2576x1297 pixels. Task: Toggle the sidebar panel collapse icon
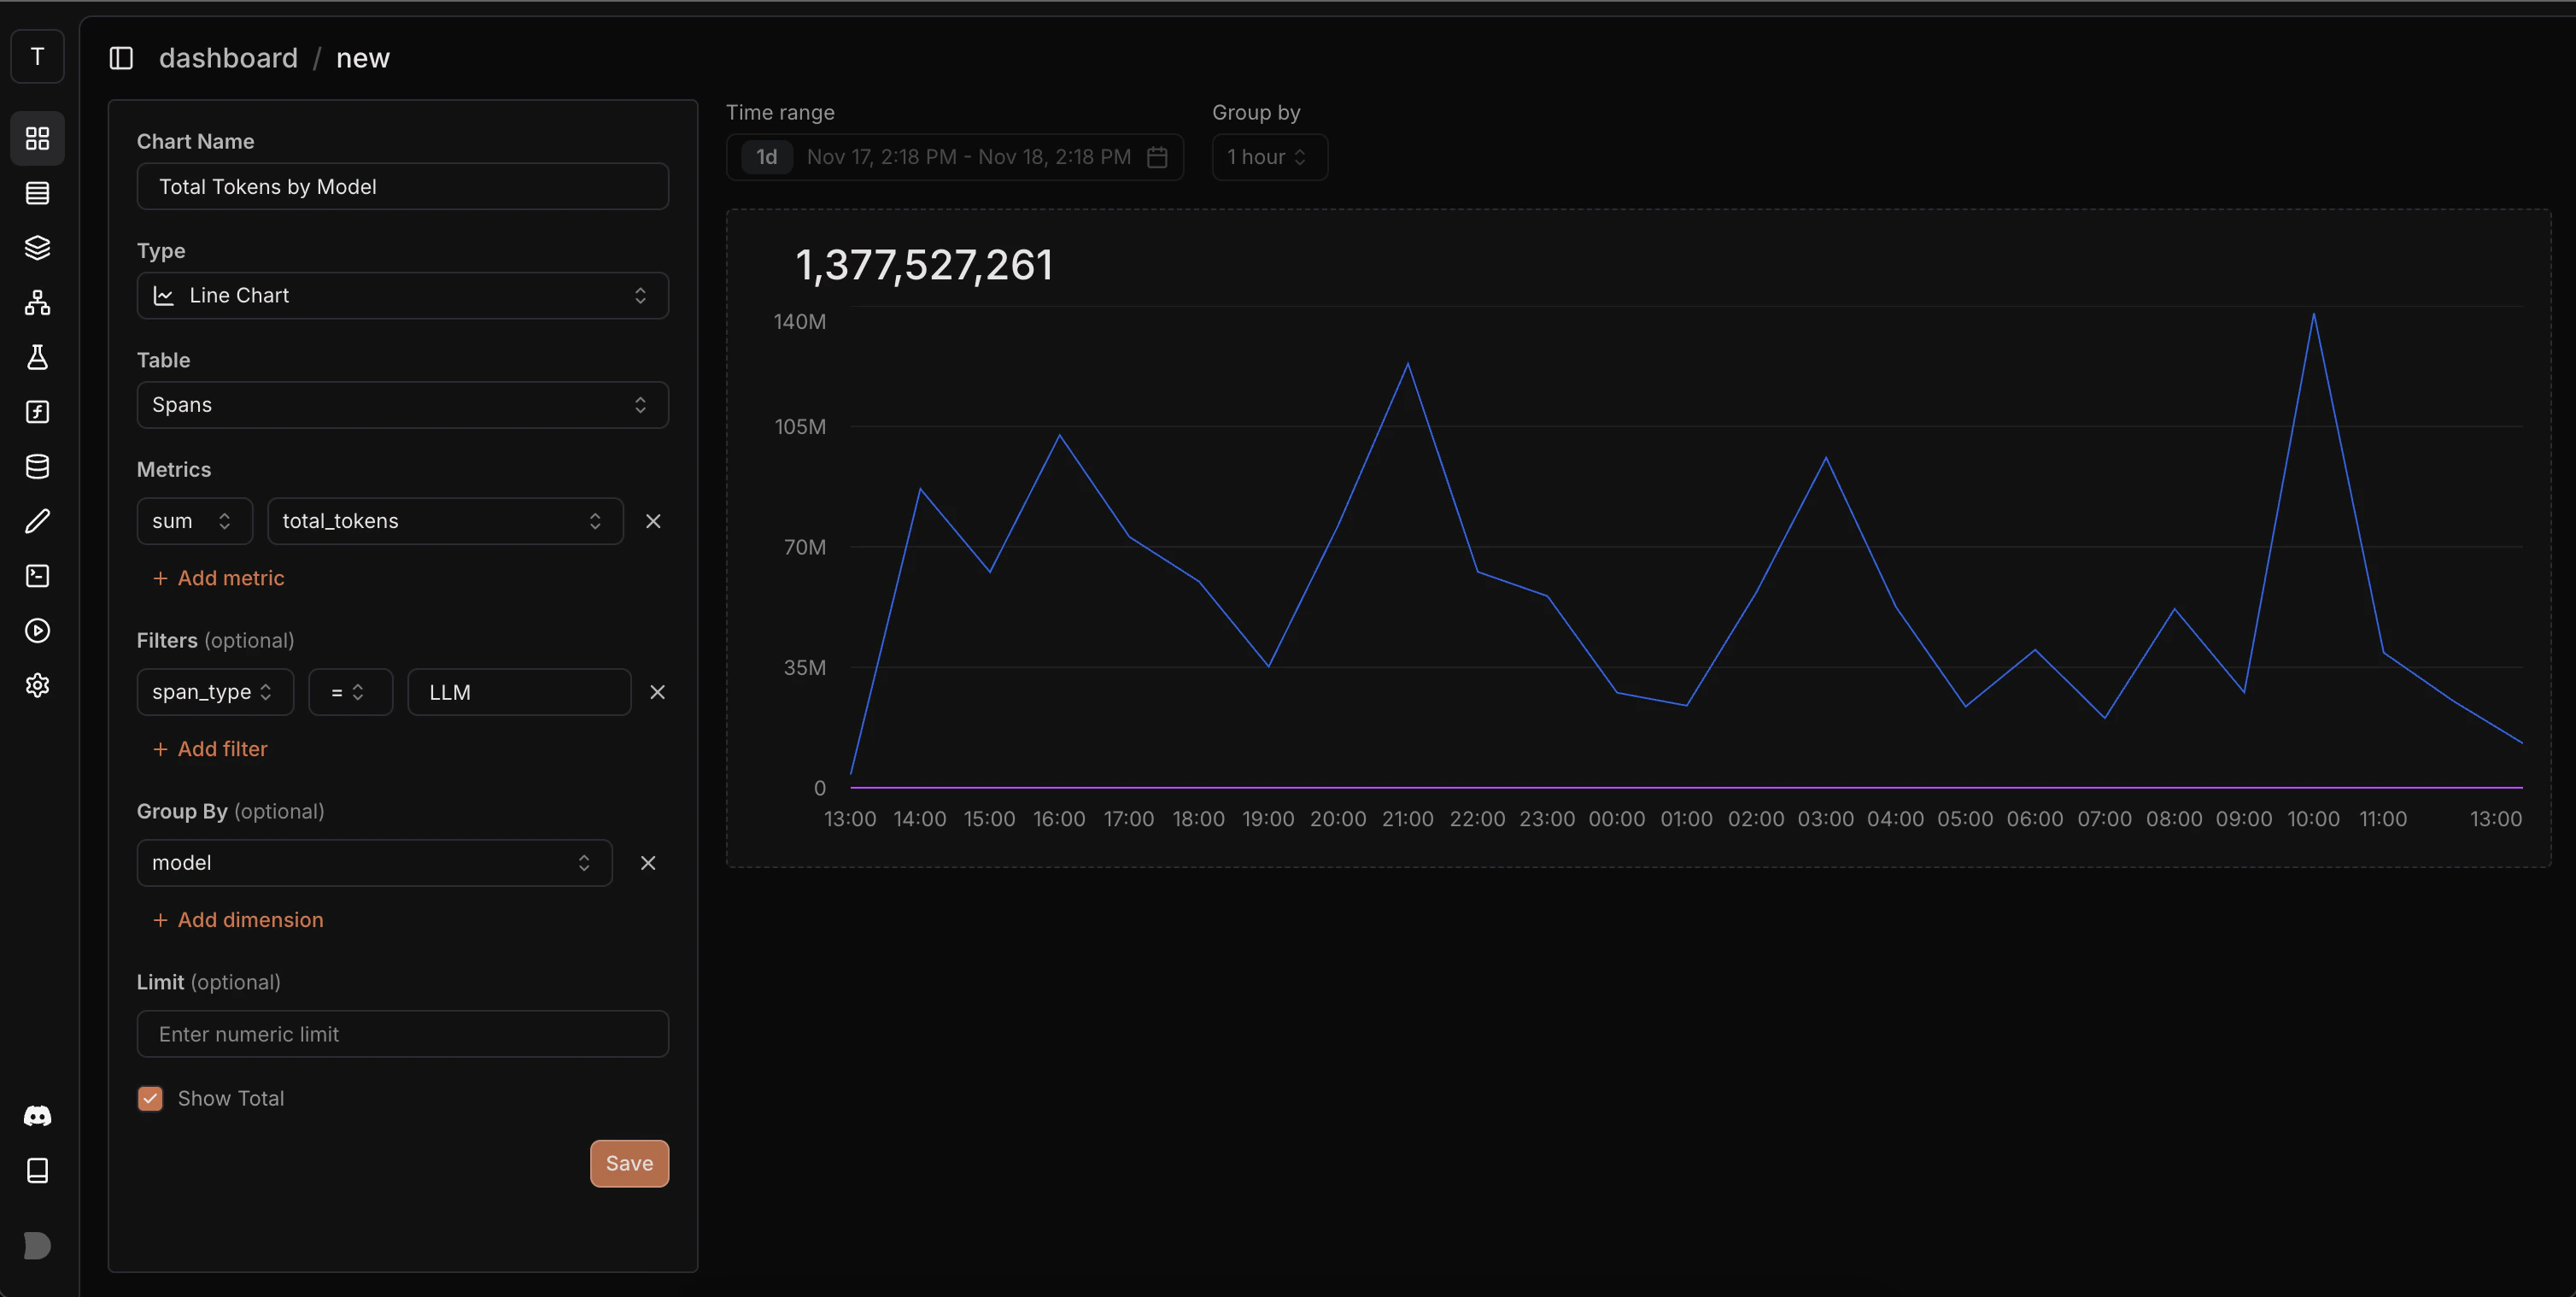(x=121, y=58)
